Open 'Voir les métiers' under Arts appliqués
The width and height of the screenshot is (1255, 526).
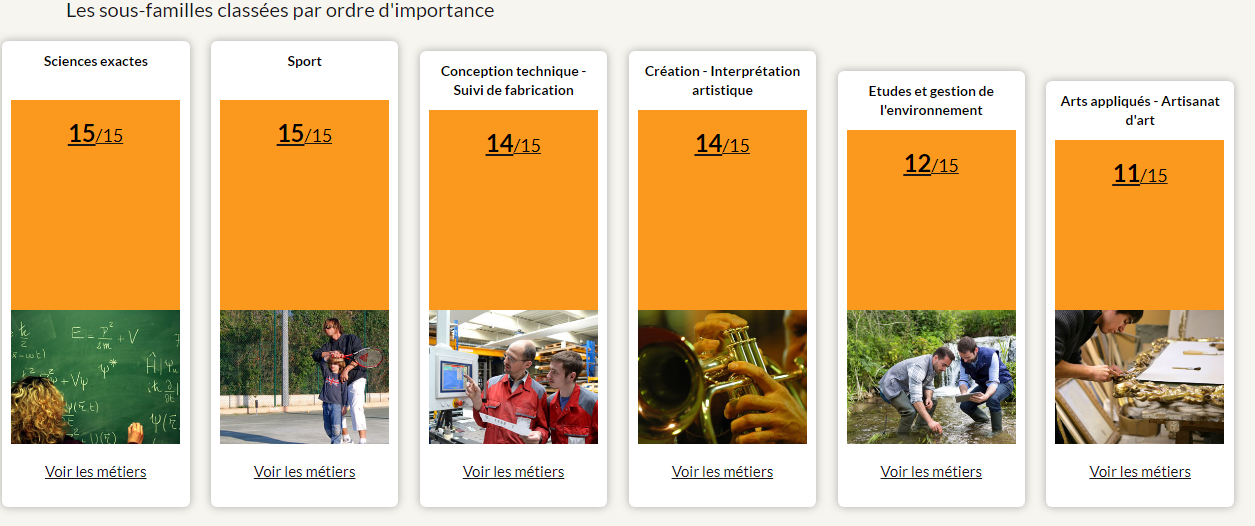coord(1140,472)
